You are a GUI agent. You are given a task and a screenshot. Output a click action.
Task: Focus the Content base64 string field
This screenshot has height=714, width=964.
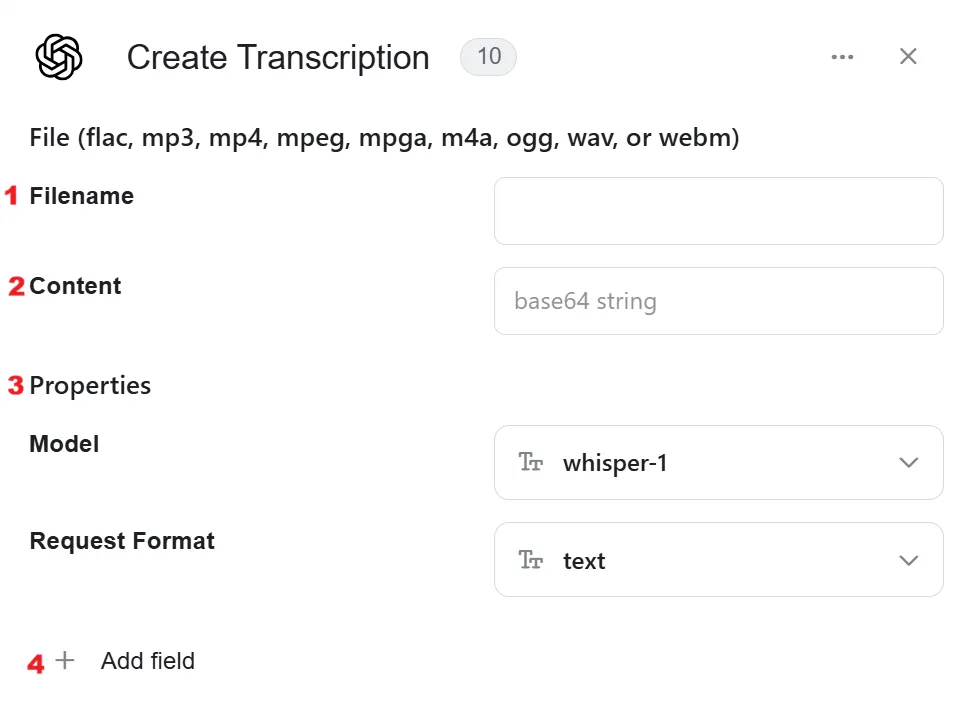point(719,301)
